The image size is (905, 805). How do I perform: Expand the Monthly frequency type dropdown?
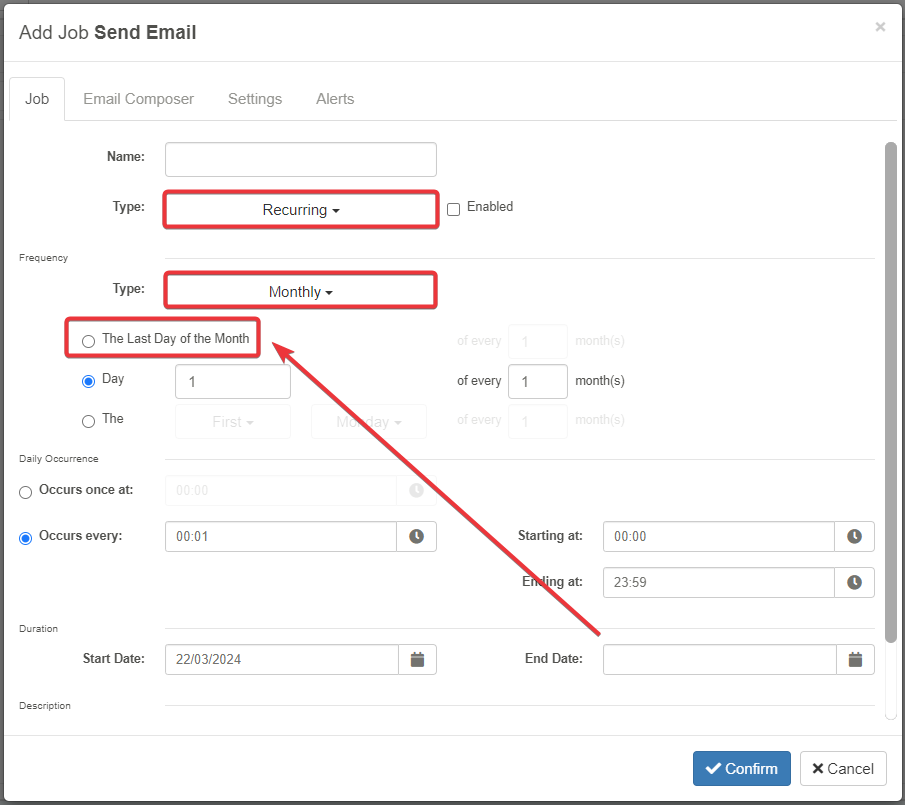coord(301,292)
